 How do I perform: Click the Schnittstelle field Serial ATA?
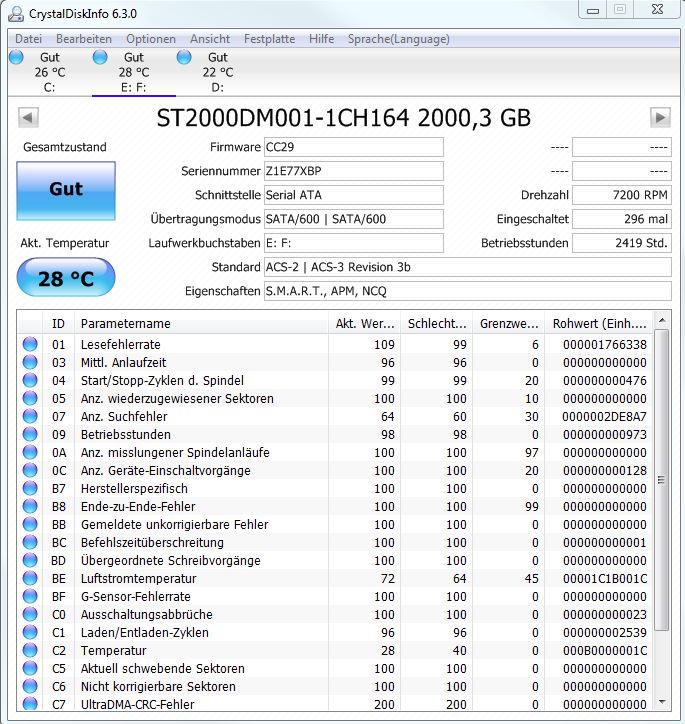354,195
